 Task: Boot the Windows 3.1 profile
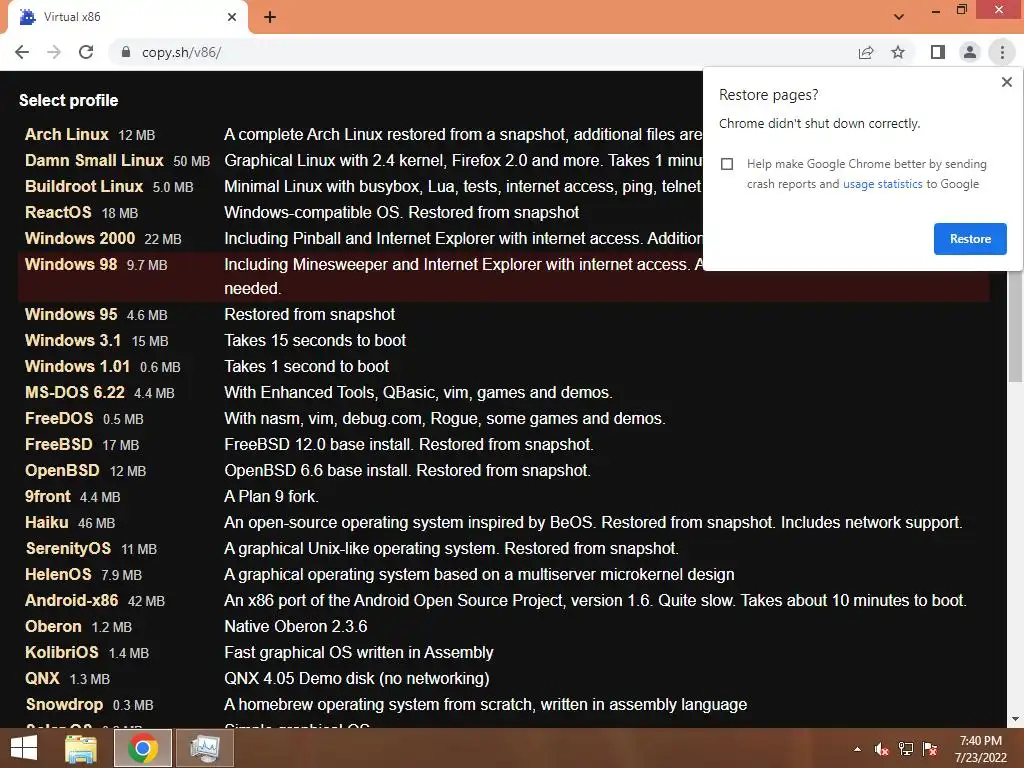[x=72, y=340]
